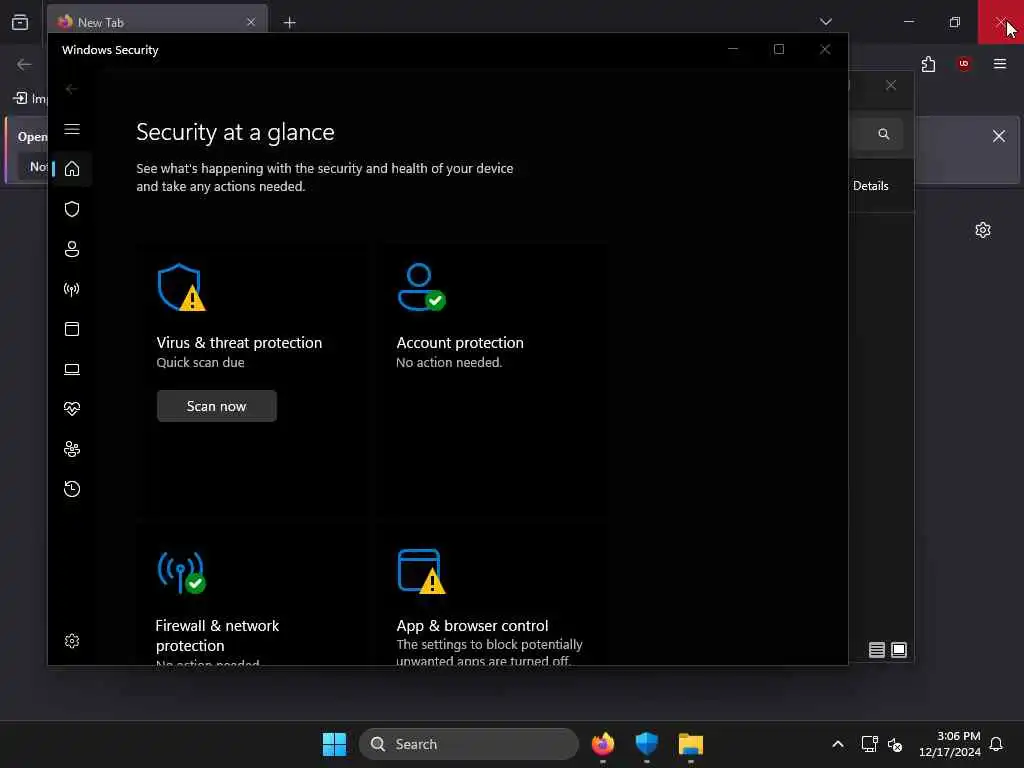Select the Home icon in Windows Security sidebar

tap(72, 169)
